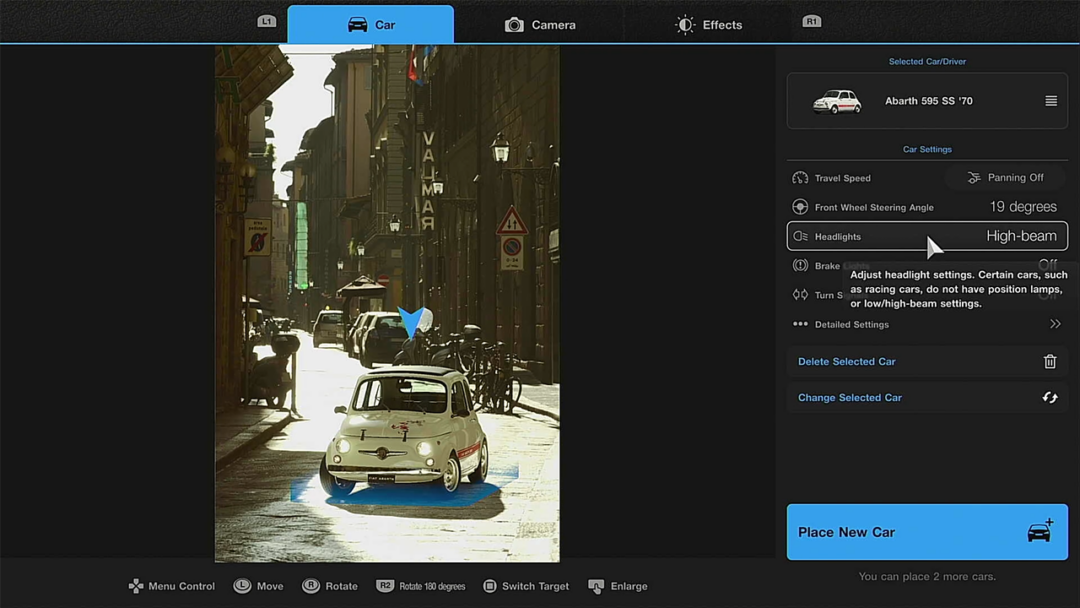Toggle the Panning Off travel speed setting
The width and height of the screenshot is (1080, 608).
tap(1006, 178)
